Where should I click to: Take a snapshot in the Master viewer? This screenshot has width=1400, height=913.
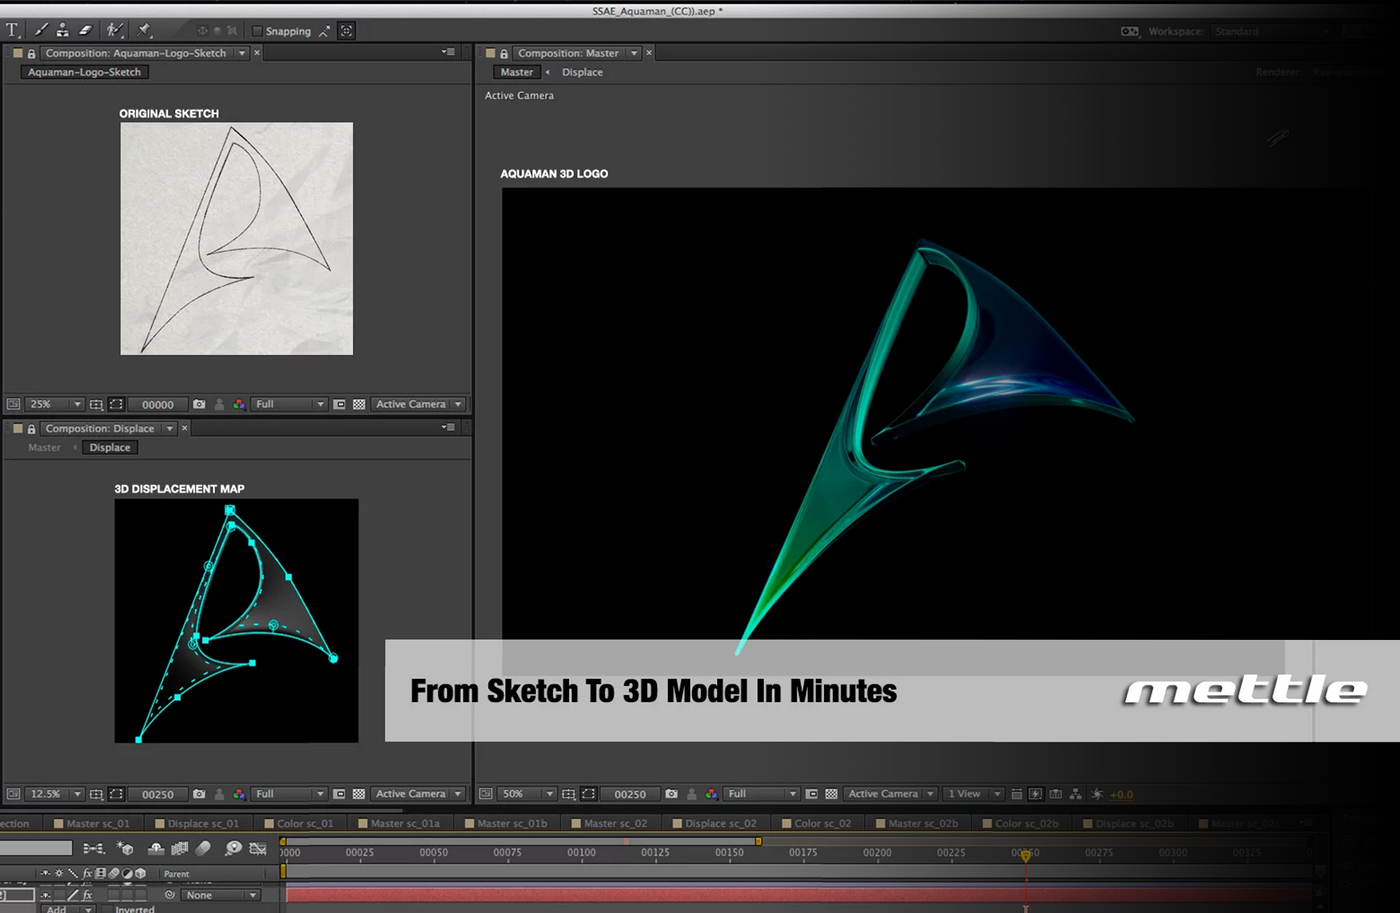point(671,794)
